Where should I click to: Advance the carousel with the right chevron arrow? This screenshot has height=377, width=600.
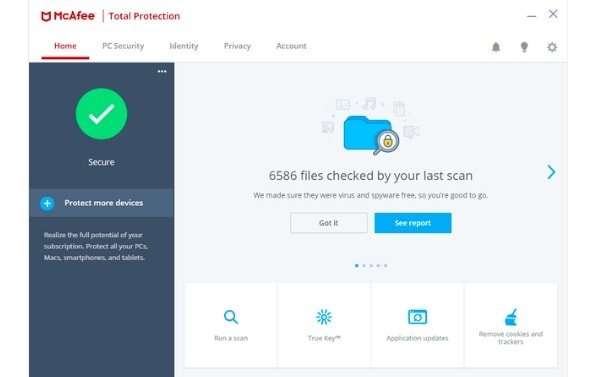tap(551, 172)
